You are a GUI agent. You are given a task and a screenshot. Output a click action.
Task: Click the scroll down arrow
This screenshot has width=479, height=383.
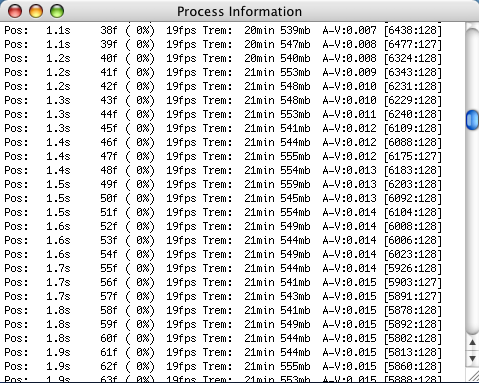pyautogui.click(x=472, y=359)
